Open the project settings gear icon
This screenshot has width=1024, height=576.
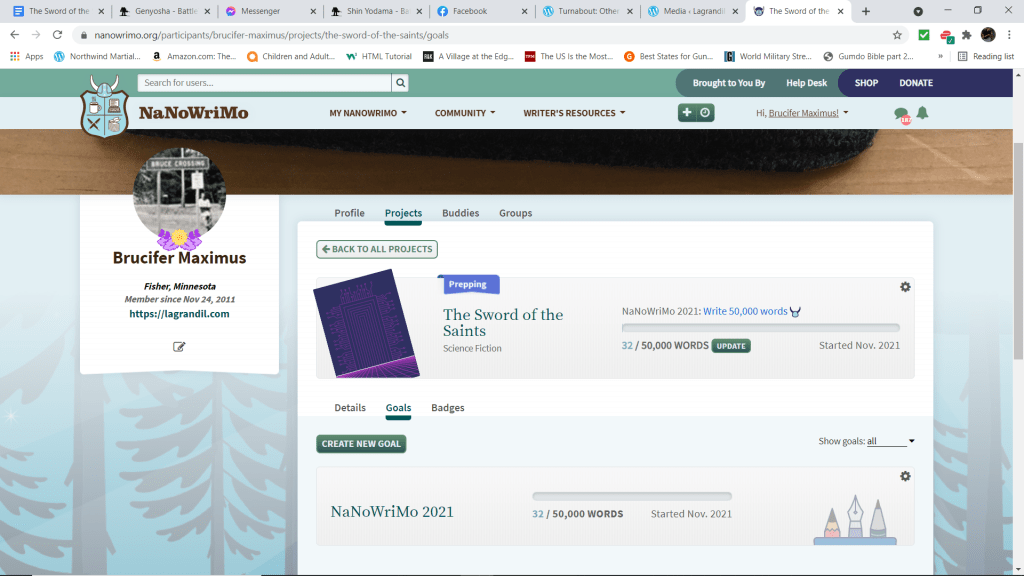pos(905,287)
